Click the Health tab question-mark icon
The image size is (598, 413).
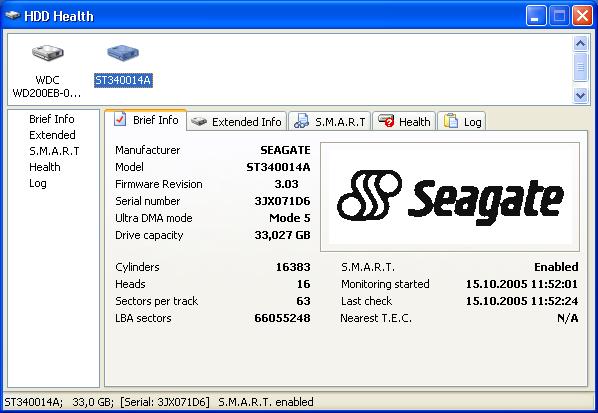coord(386,121)
